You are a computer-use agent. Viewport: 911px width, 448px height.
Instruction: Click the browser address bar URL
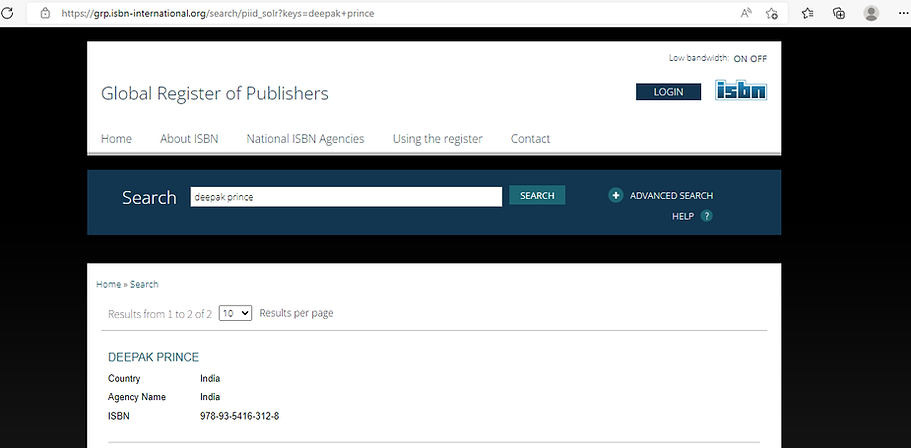click(x=218, y=13)
